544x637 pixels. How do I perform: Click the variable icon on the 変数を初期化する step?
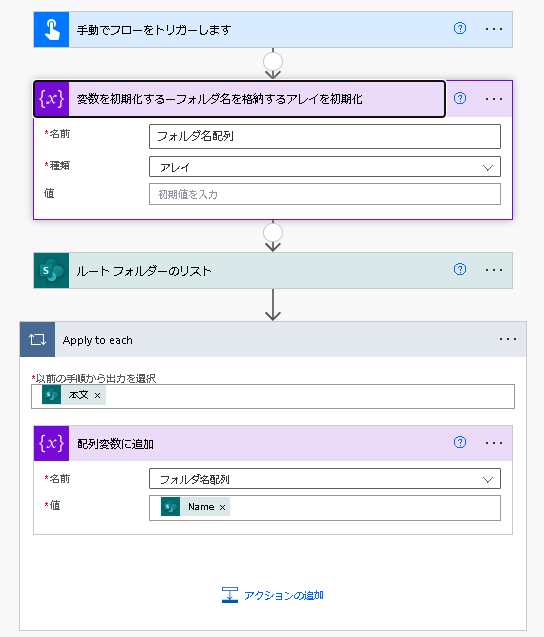[52, 99]
